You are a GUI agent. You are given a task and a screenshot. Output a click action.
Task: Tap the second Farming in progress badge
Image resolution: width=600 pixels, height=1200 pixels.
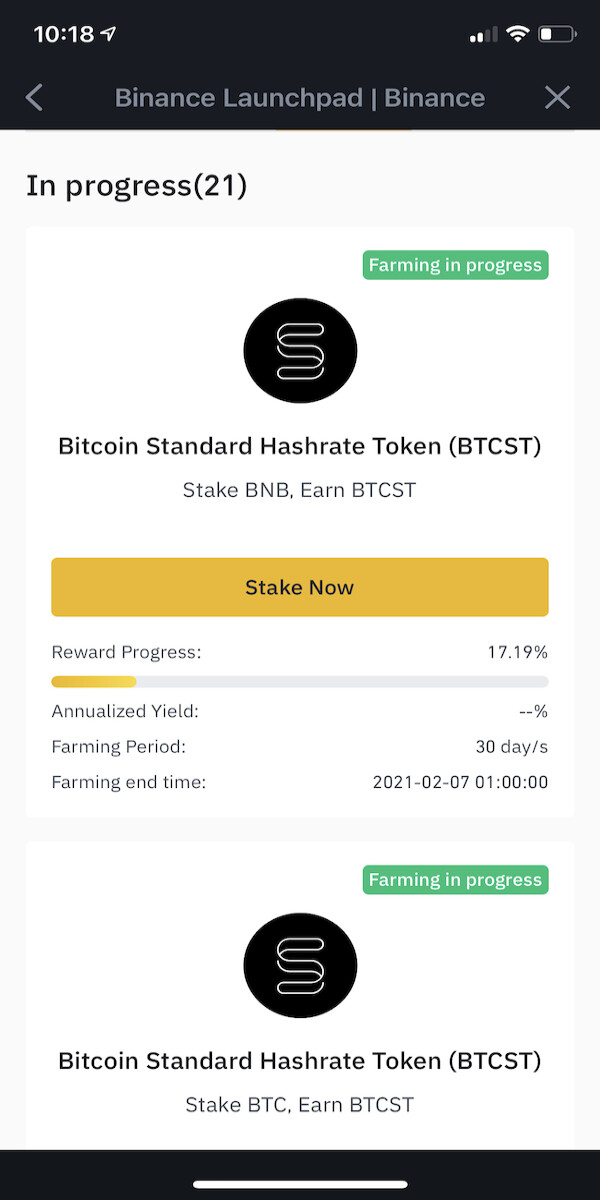pyautogui.click(x=455, y=880)
